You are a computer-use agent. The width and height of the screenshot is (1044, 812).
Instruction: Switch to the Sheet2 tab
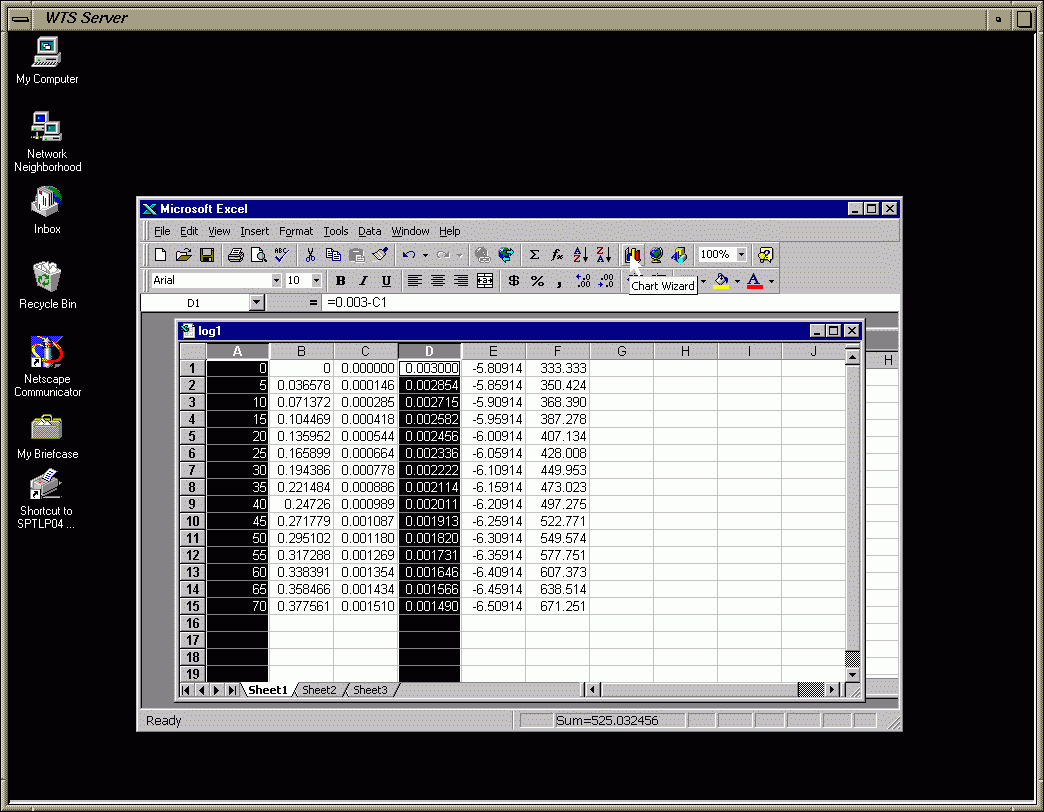pos(319,690)
